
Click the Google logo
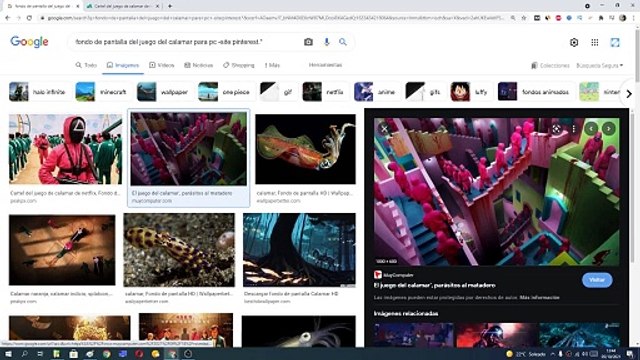(29, 42)
